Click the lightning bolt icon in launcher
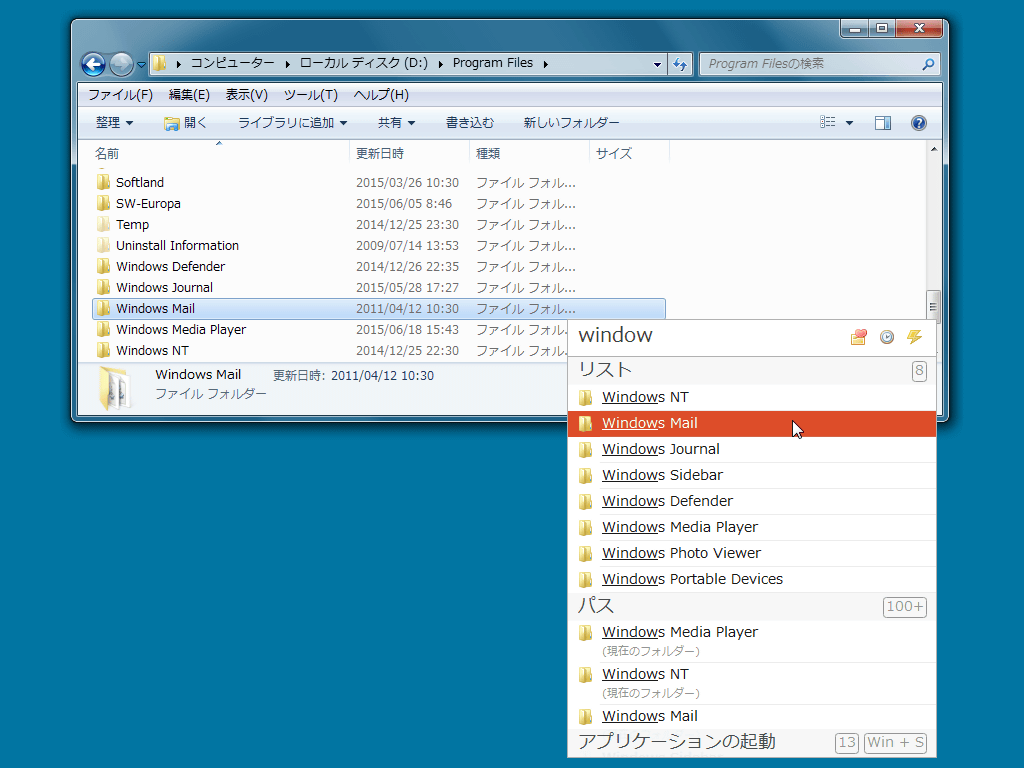This screenshot has width=1024, height=768. tap(914, 337)
